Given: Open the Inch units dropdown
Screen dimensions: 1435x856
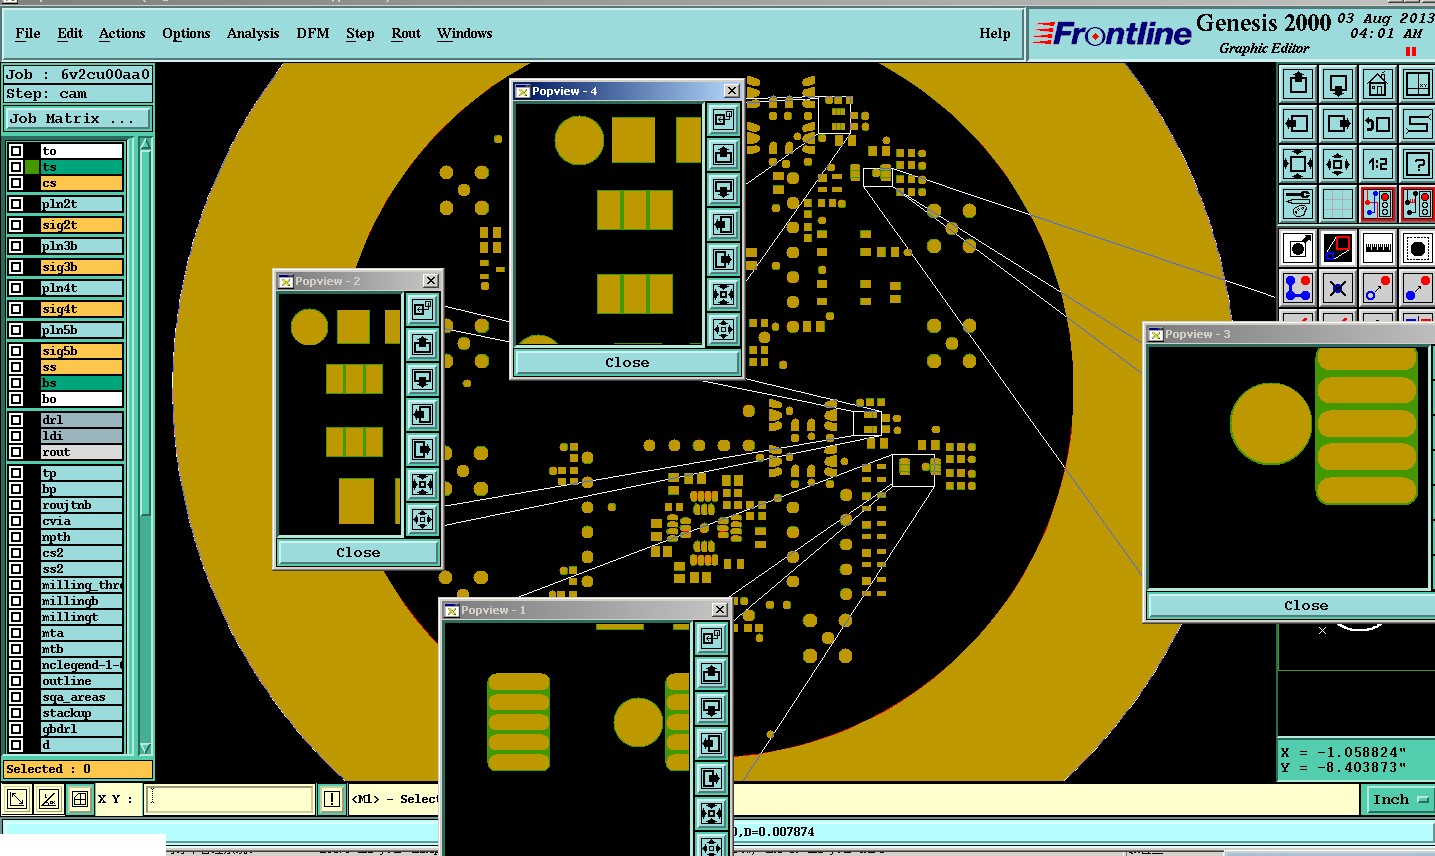Looking at the screenshot, I should pyautogui.click(x=1399, y=799).
